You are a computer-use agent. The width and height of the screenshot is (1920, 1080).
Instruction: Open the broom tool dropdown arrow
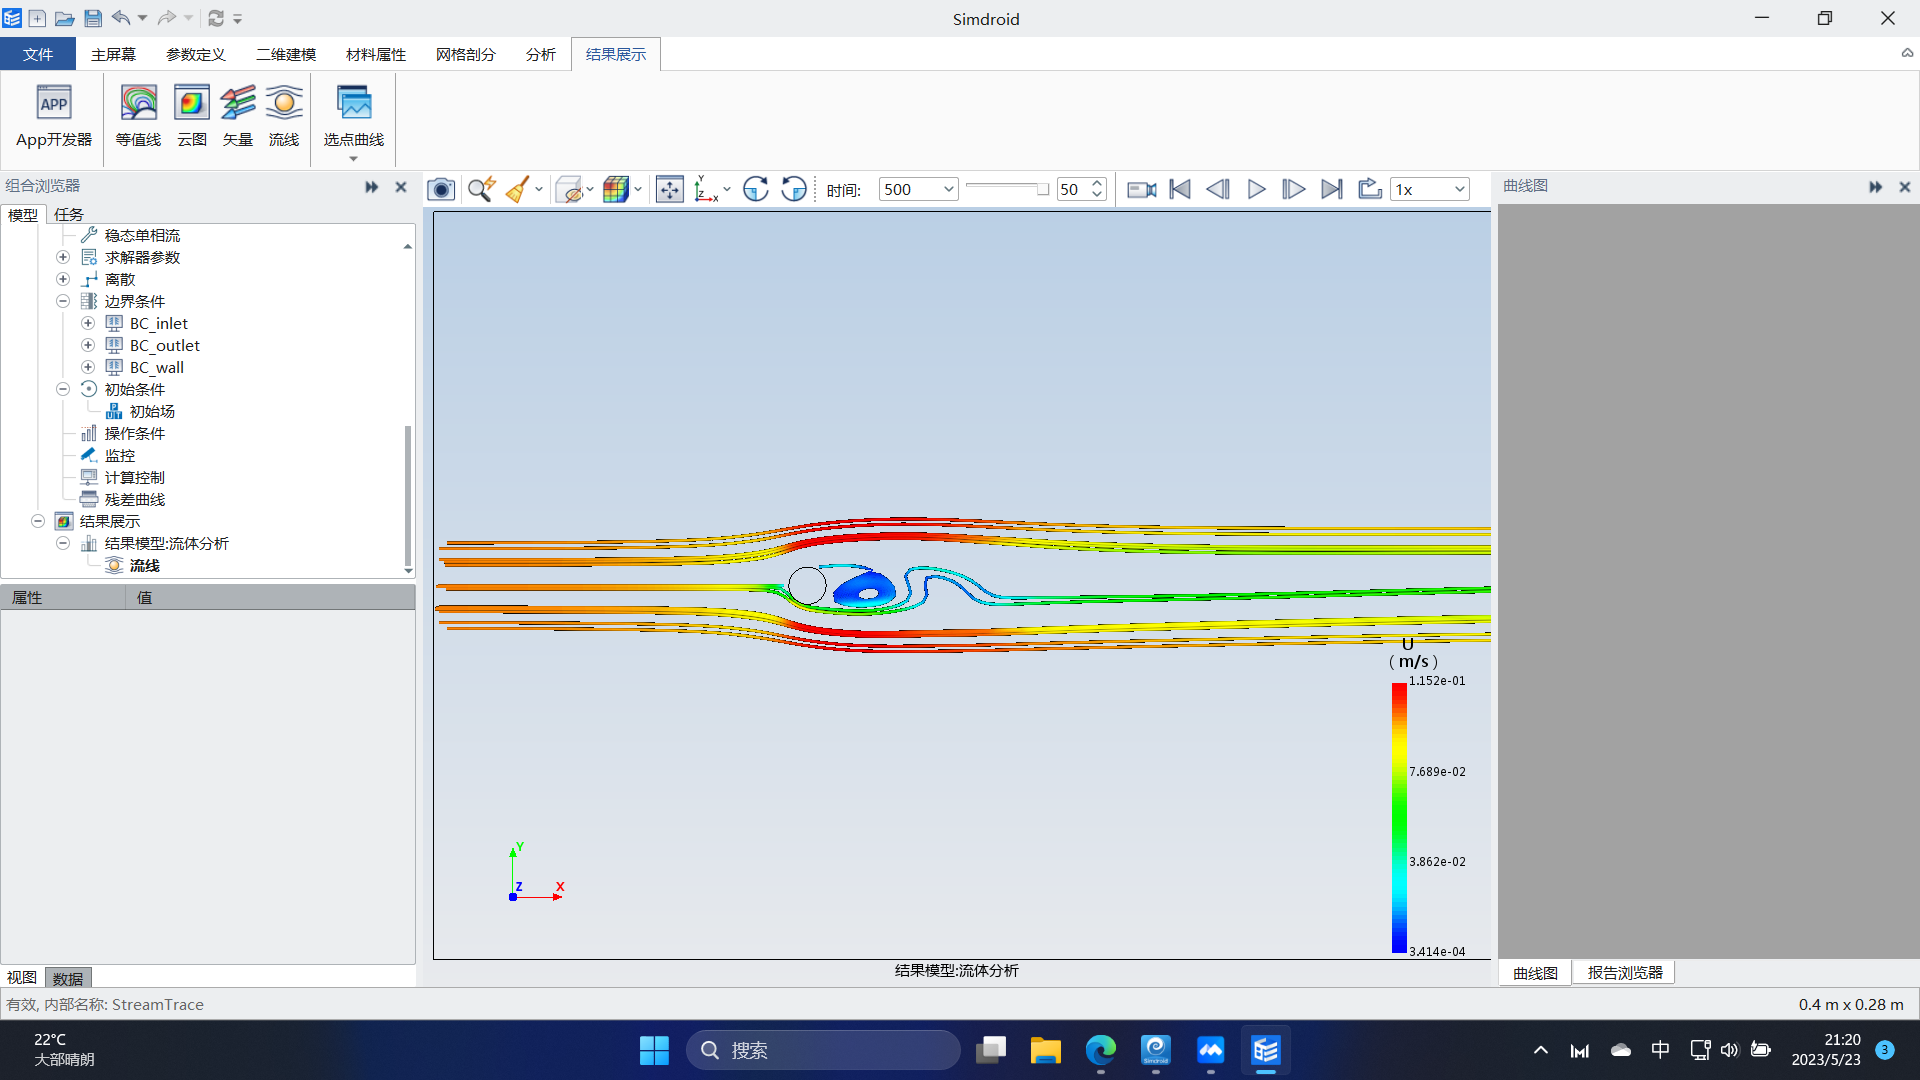coord(539,189)
